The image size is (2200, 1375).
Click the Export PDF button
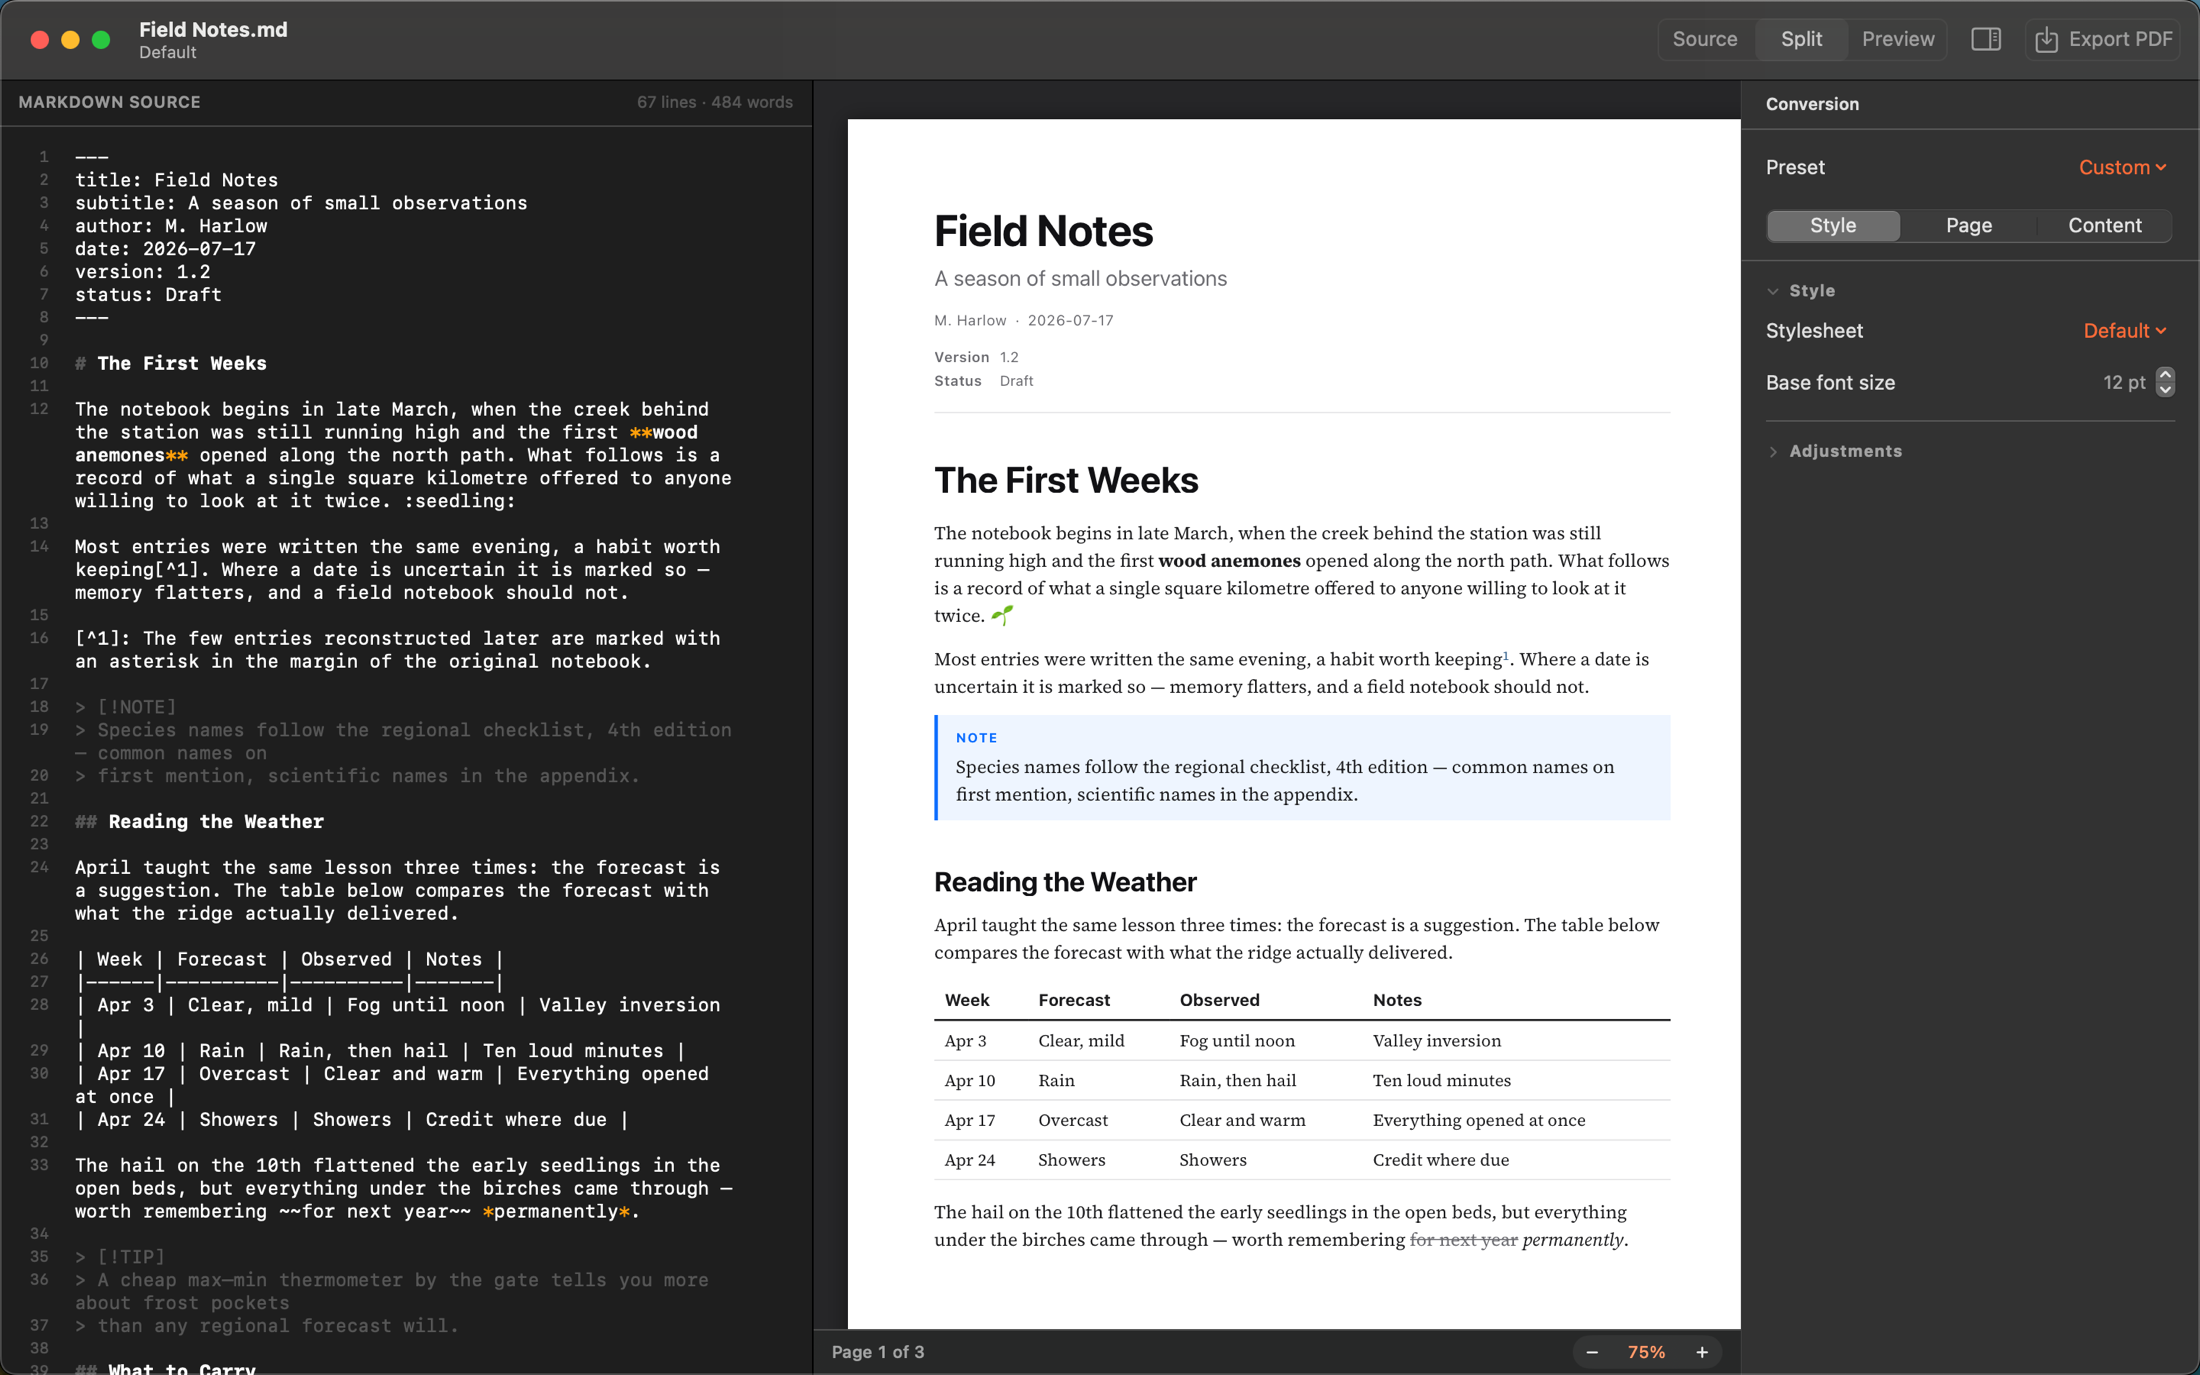click(x=2103, y=39)
